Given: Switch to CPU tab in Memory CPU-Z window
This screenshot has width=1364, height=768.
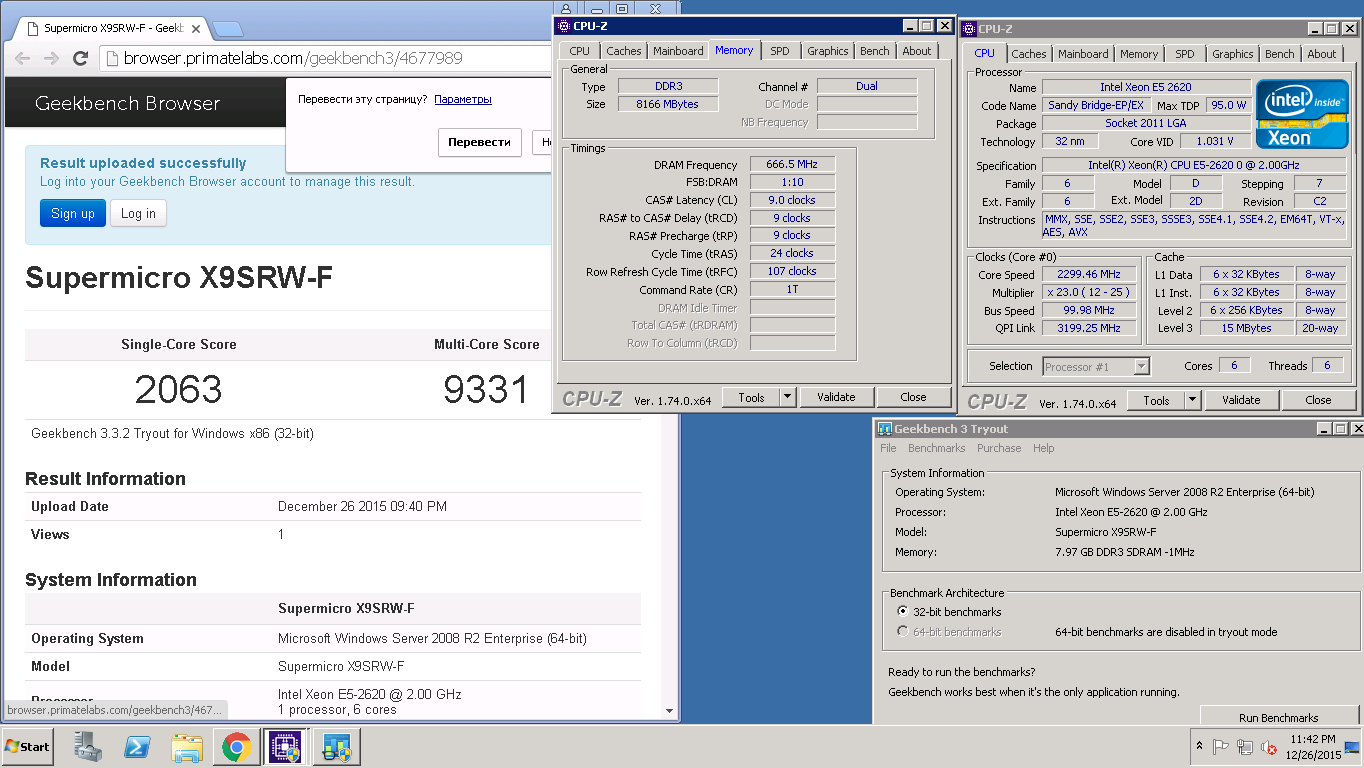Looking at the screenshot, I should click(579, 51).
